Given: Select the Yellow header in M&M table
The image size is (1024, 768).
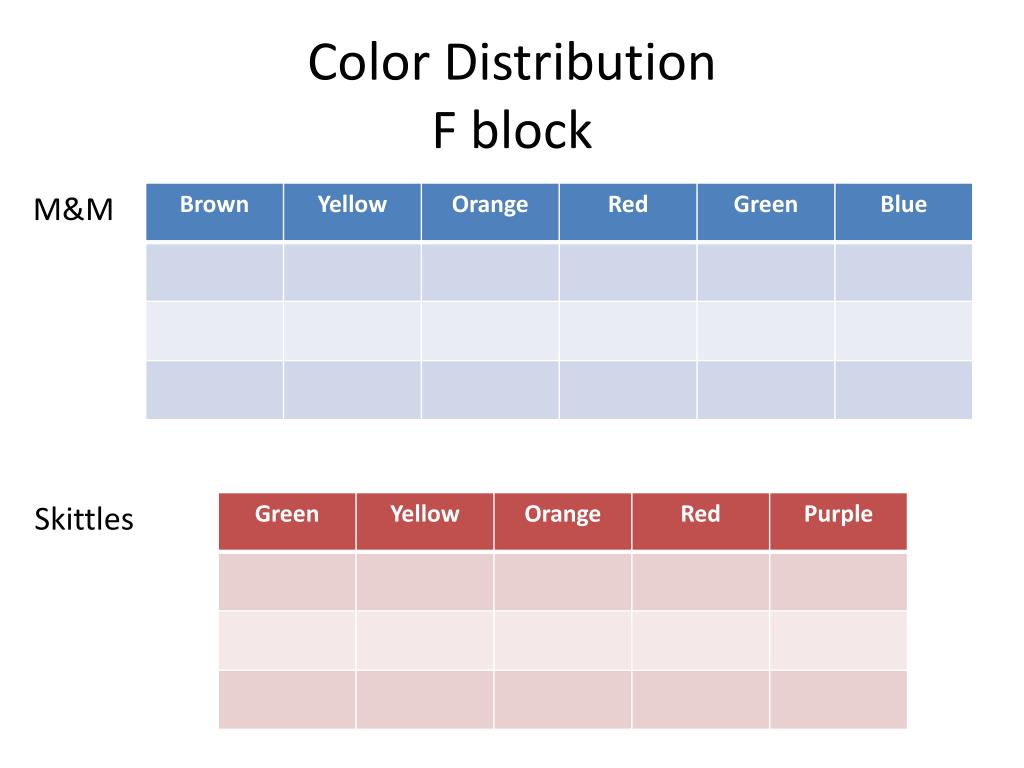Looking at the screenshot, I should [x=352, y=204].
